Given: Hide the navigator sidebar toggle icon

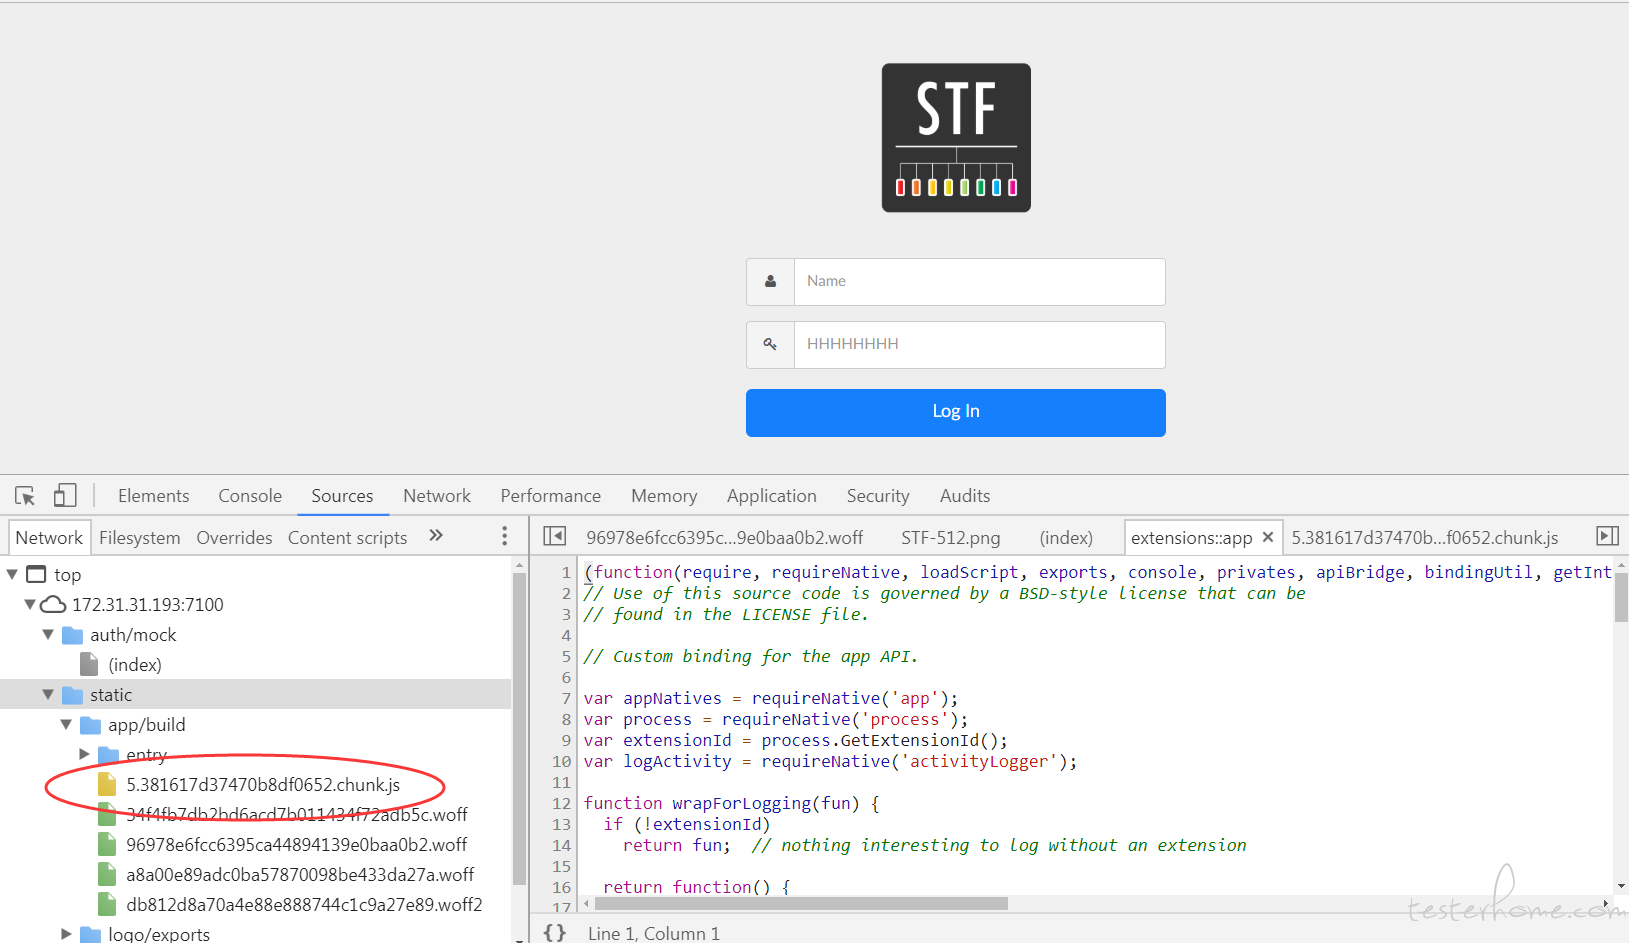Looking at the screenshot, I should tap(554, 536).
